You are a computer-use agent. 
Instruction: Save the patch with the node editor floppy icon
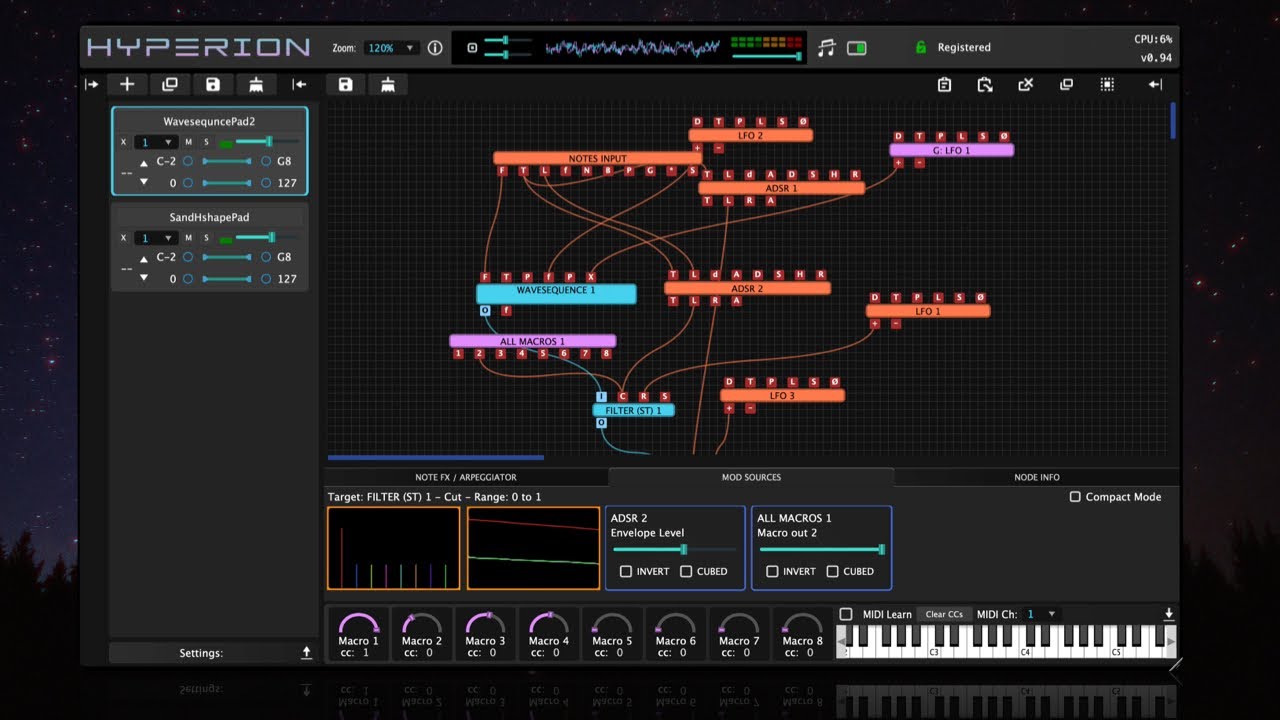click(345, 85)
